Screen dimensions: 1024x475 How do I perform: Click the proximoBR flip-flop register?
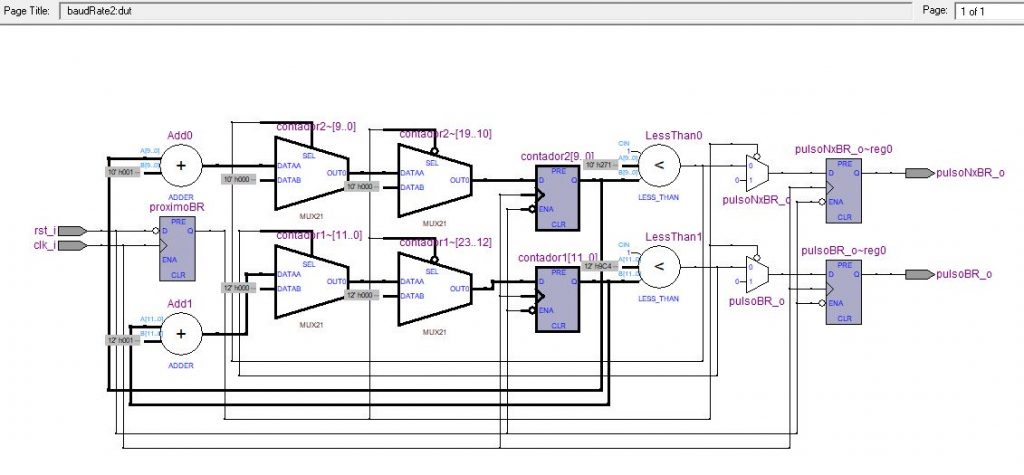coord(179,247)
